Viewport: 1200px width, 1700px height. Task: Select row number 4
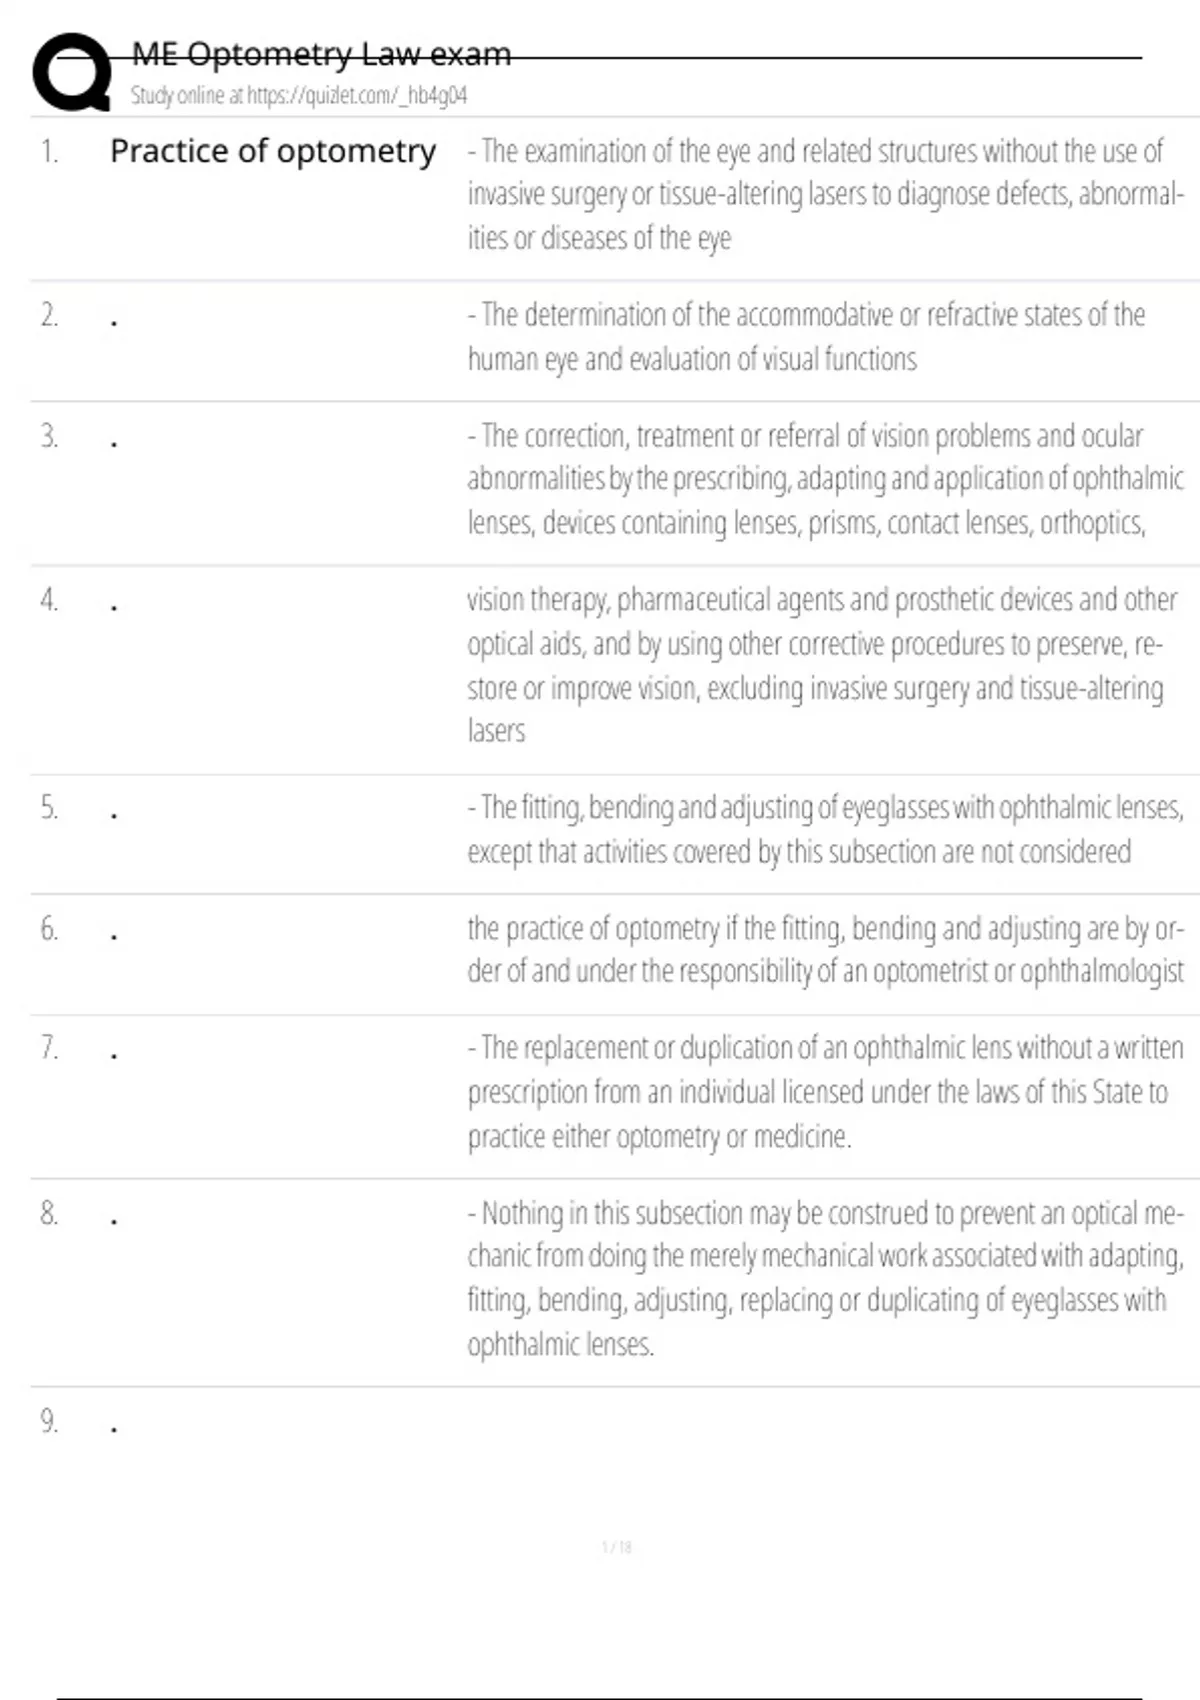pos(49,599)
